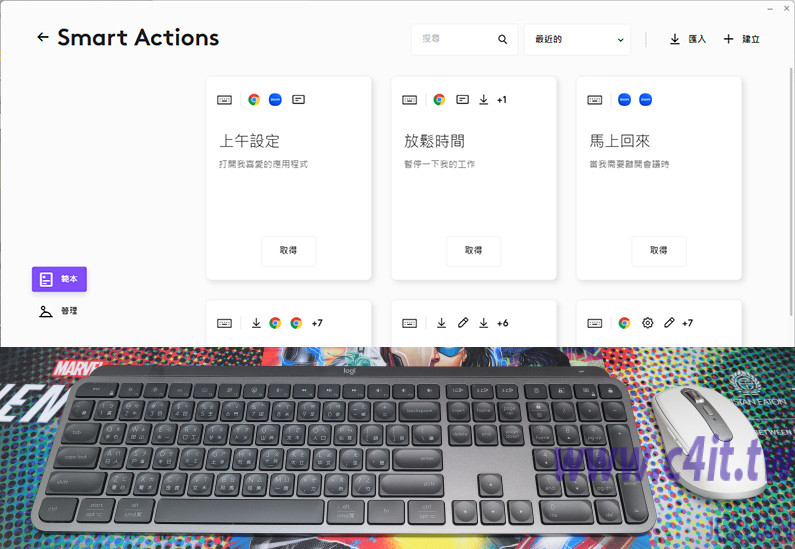795x549 pixels.
Task: Click 取得 on the 馬上回來 card
Action: pyautogui.click(x=659, y=250)
